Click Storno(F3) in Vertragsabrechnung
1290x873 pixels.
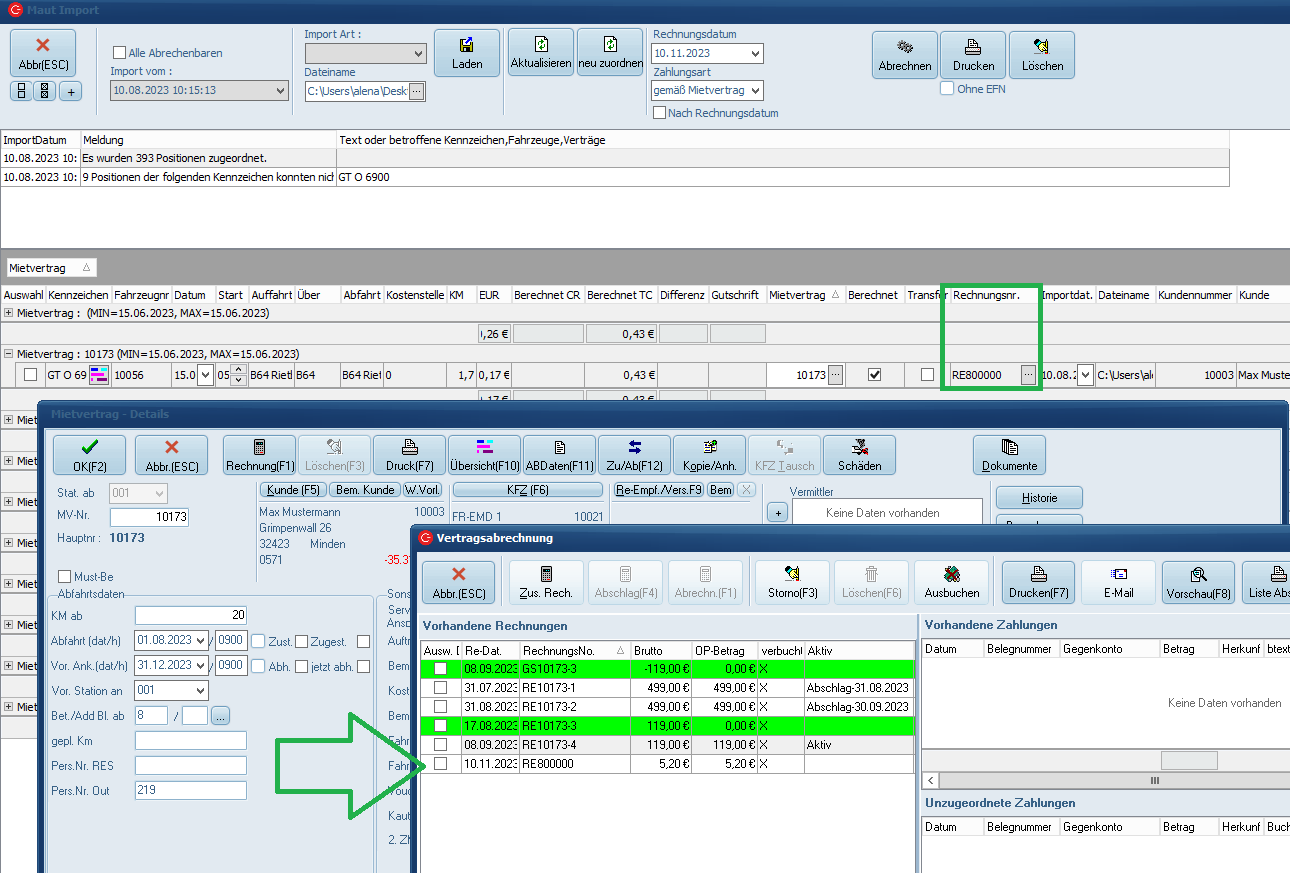point(791,582)
